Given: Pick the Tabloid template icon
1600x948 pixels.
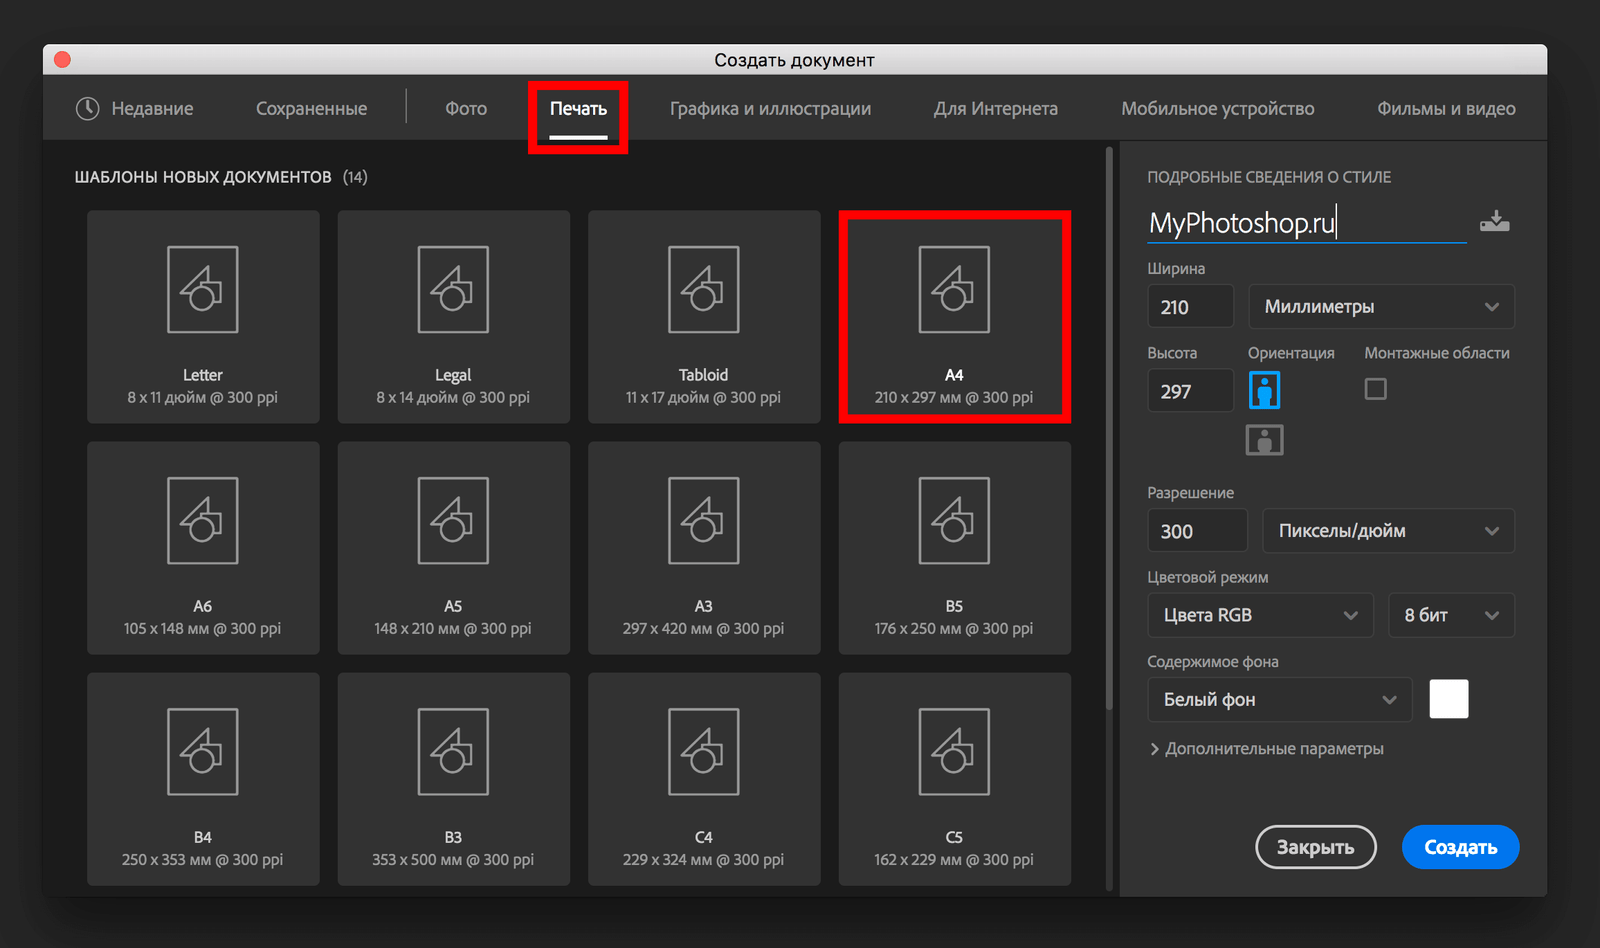Looking at the screenshot, I should (x=704, y=290).
